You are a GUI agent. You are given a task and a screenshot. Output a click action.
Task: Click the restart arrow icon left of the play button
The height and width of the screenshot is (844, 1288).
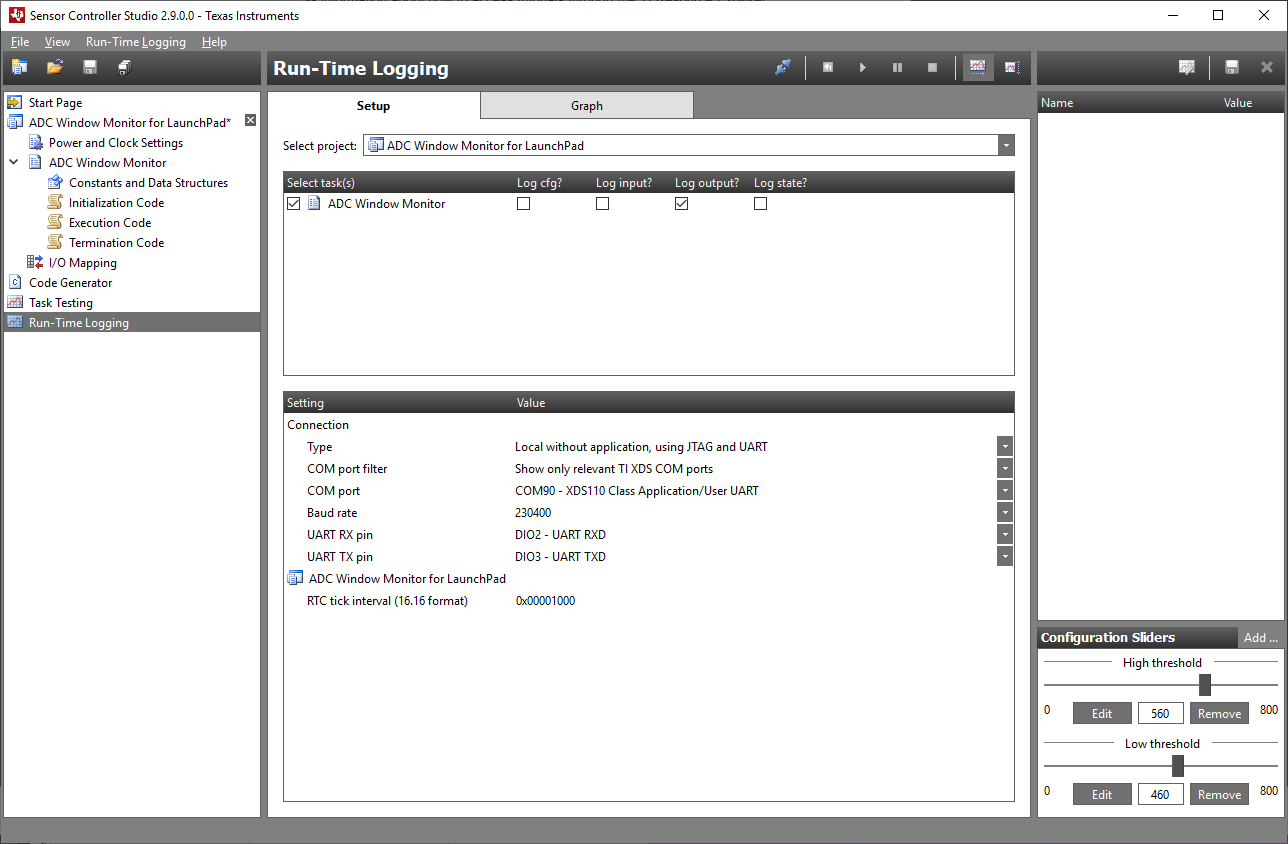(x=828, y=67)
